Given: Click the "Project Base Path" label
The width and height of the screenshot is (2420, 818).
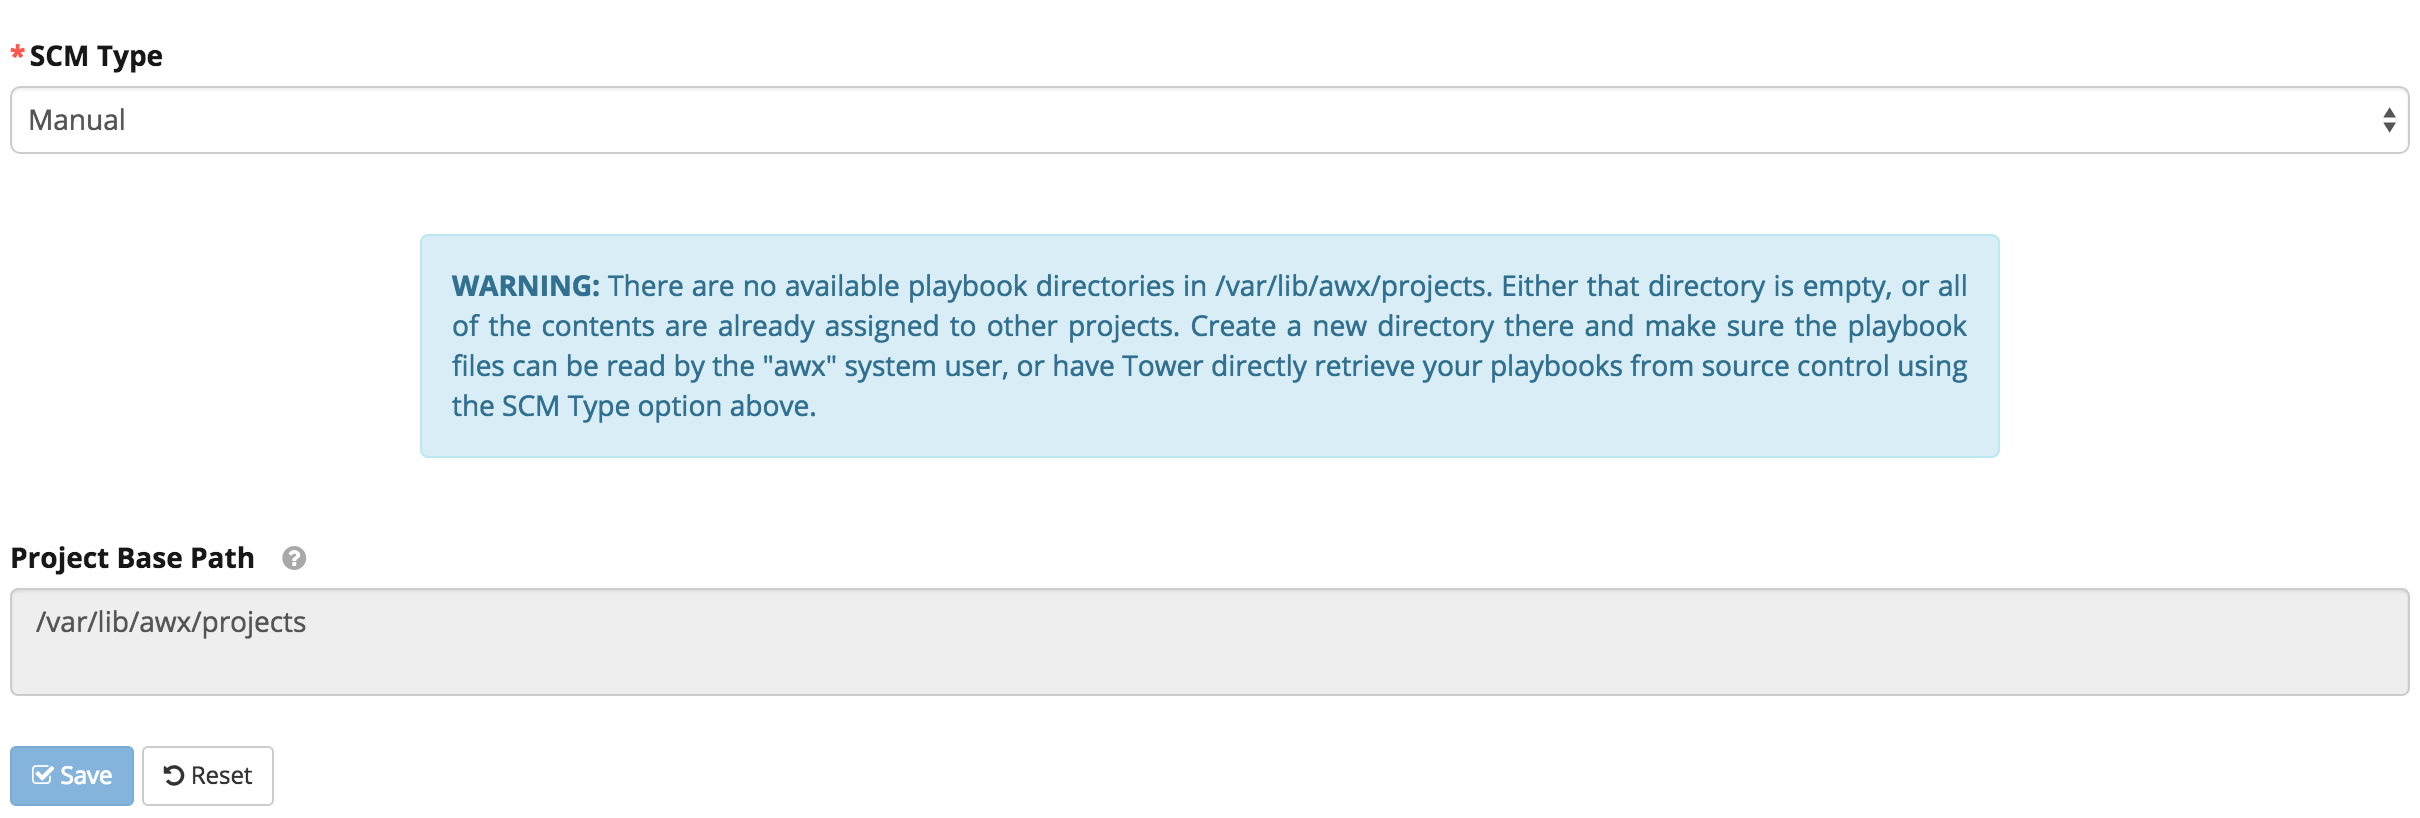Looking at the screenshot, I should 132,558.
